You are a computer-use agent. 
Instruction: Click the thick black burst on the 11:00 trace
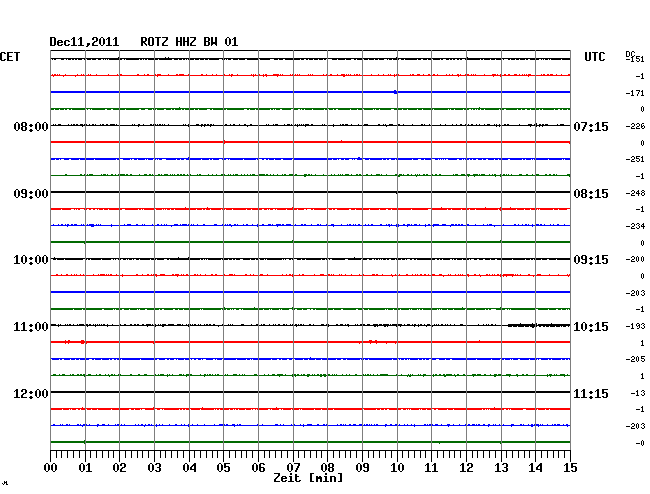tap(538, 325)
